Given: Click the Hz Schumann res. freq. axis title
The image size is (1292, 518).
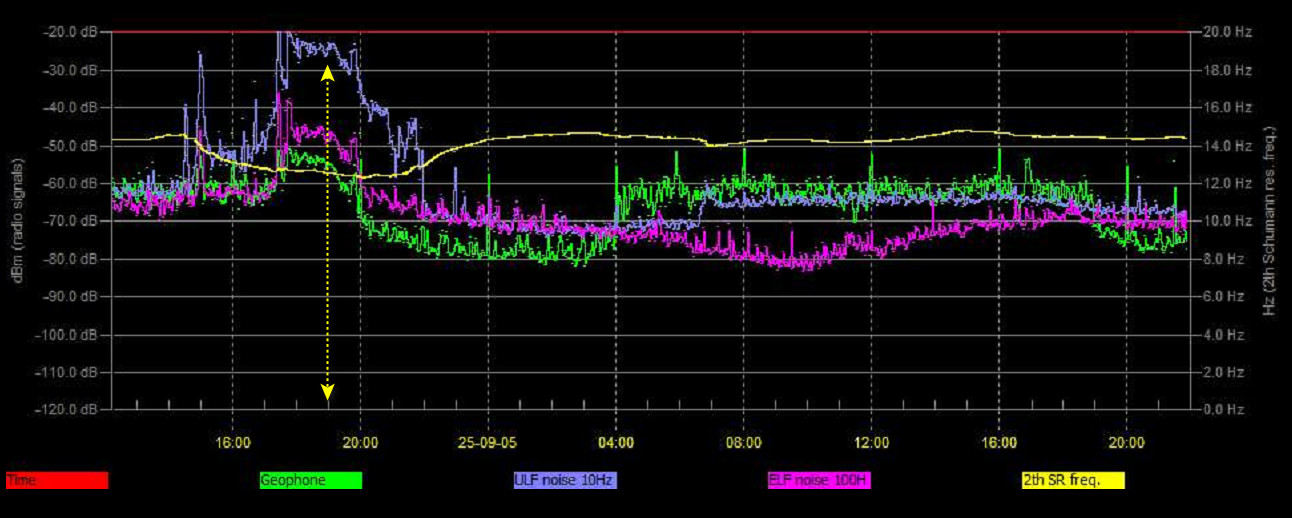Looking at the screenshot, I should click(x=1272, y=220).
